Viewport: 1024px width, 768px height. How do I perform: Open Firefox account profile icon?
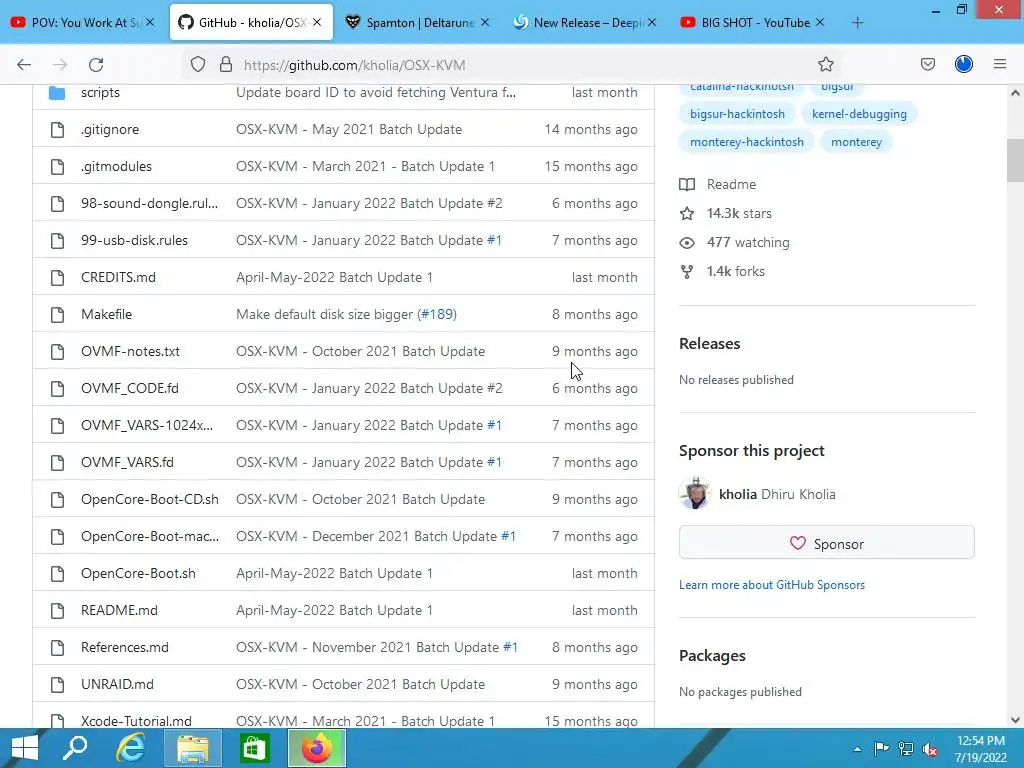(x=964, y=65)
